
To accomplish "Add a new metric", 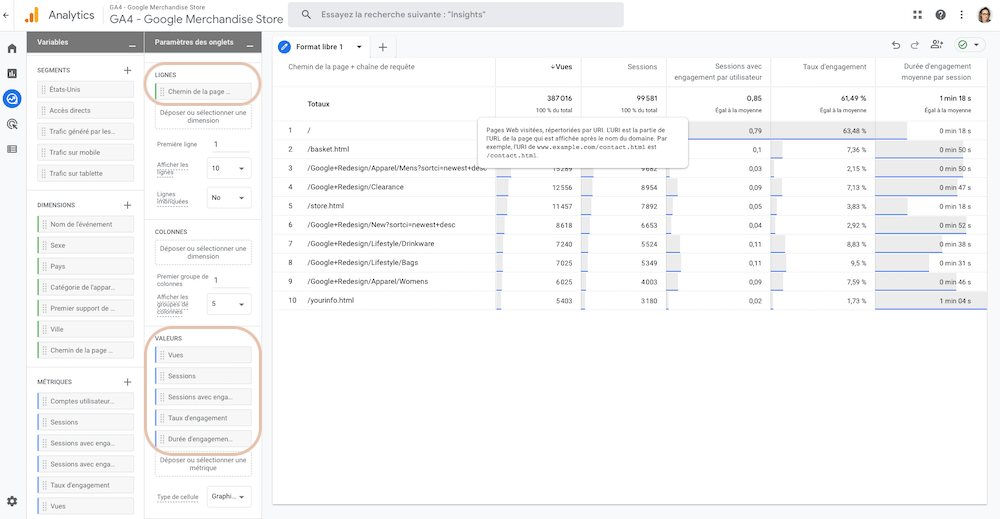I will point(128,381).
